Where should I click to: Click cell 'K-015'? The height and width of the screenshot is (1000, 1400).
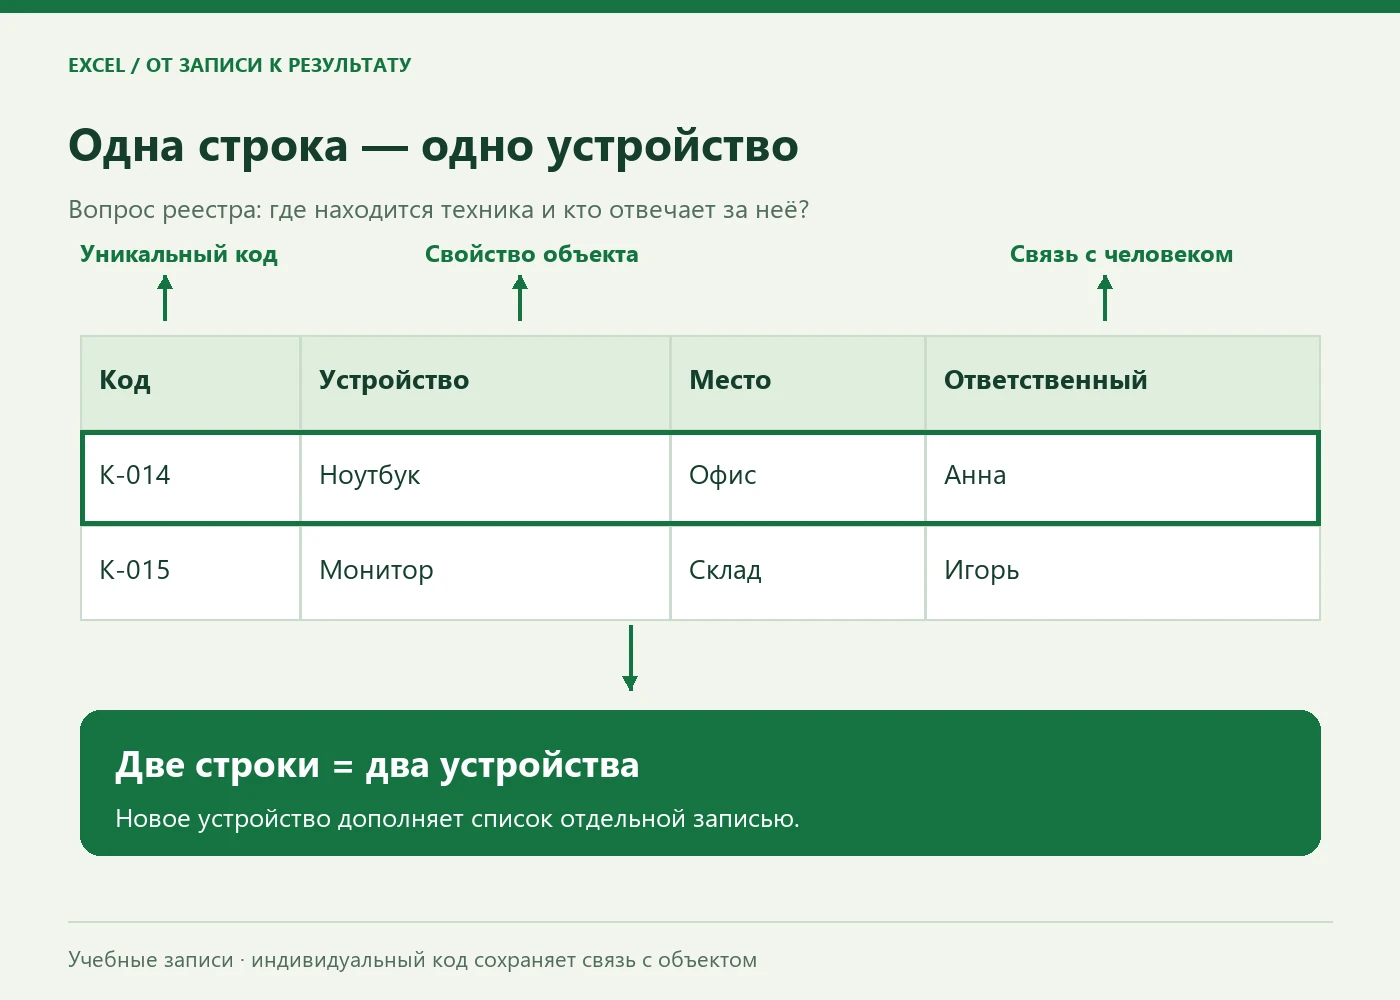click(190, 572)
